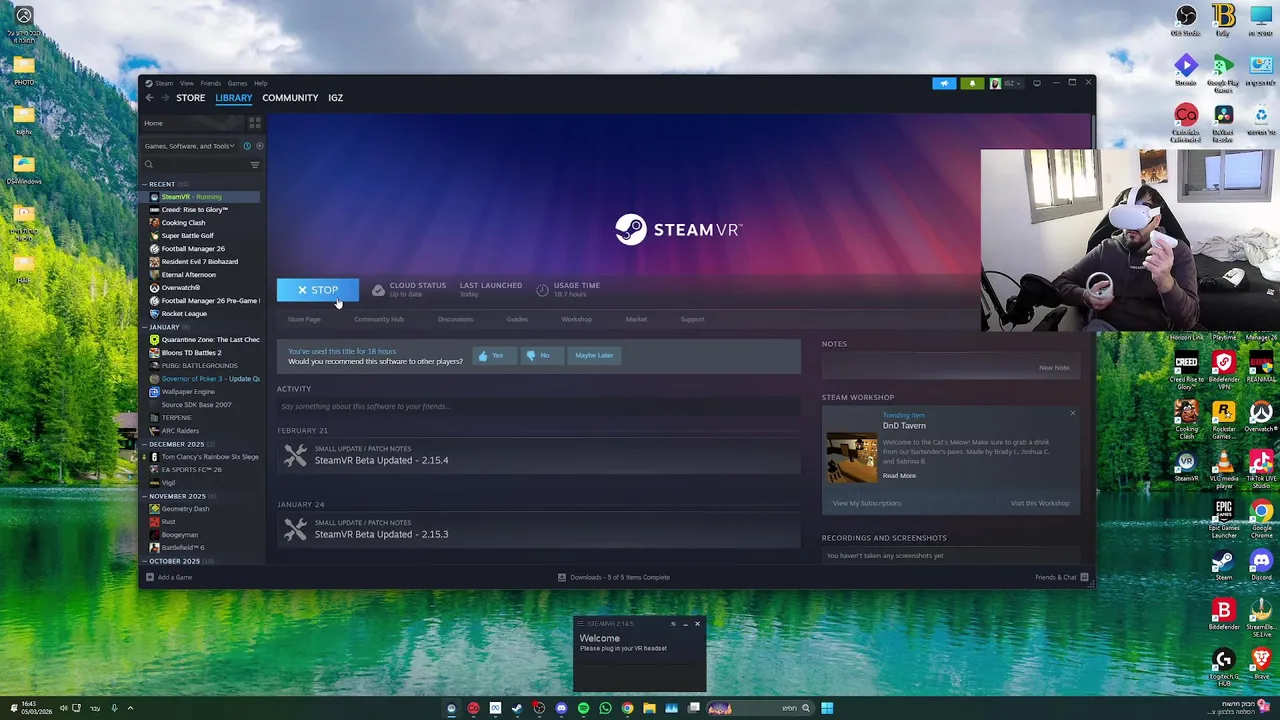Click Visit this Workshop
The height and width of the screenshot is (720, 1280).
coord(1040,503)
